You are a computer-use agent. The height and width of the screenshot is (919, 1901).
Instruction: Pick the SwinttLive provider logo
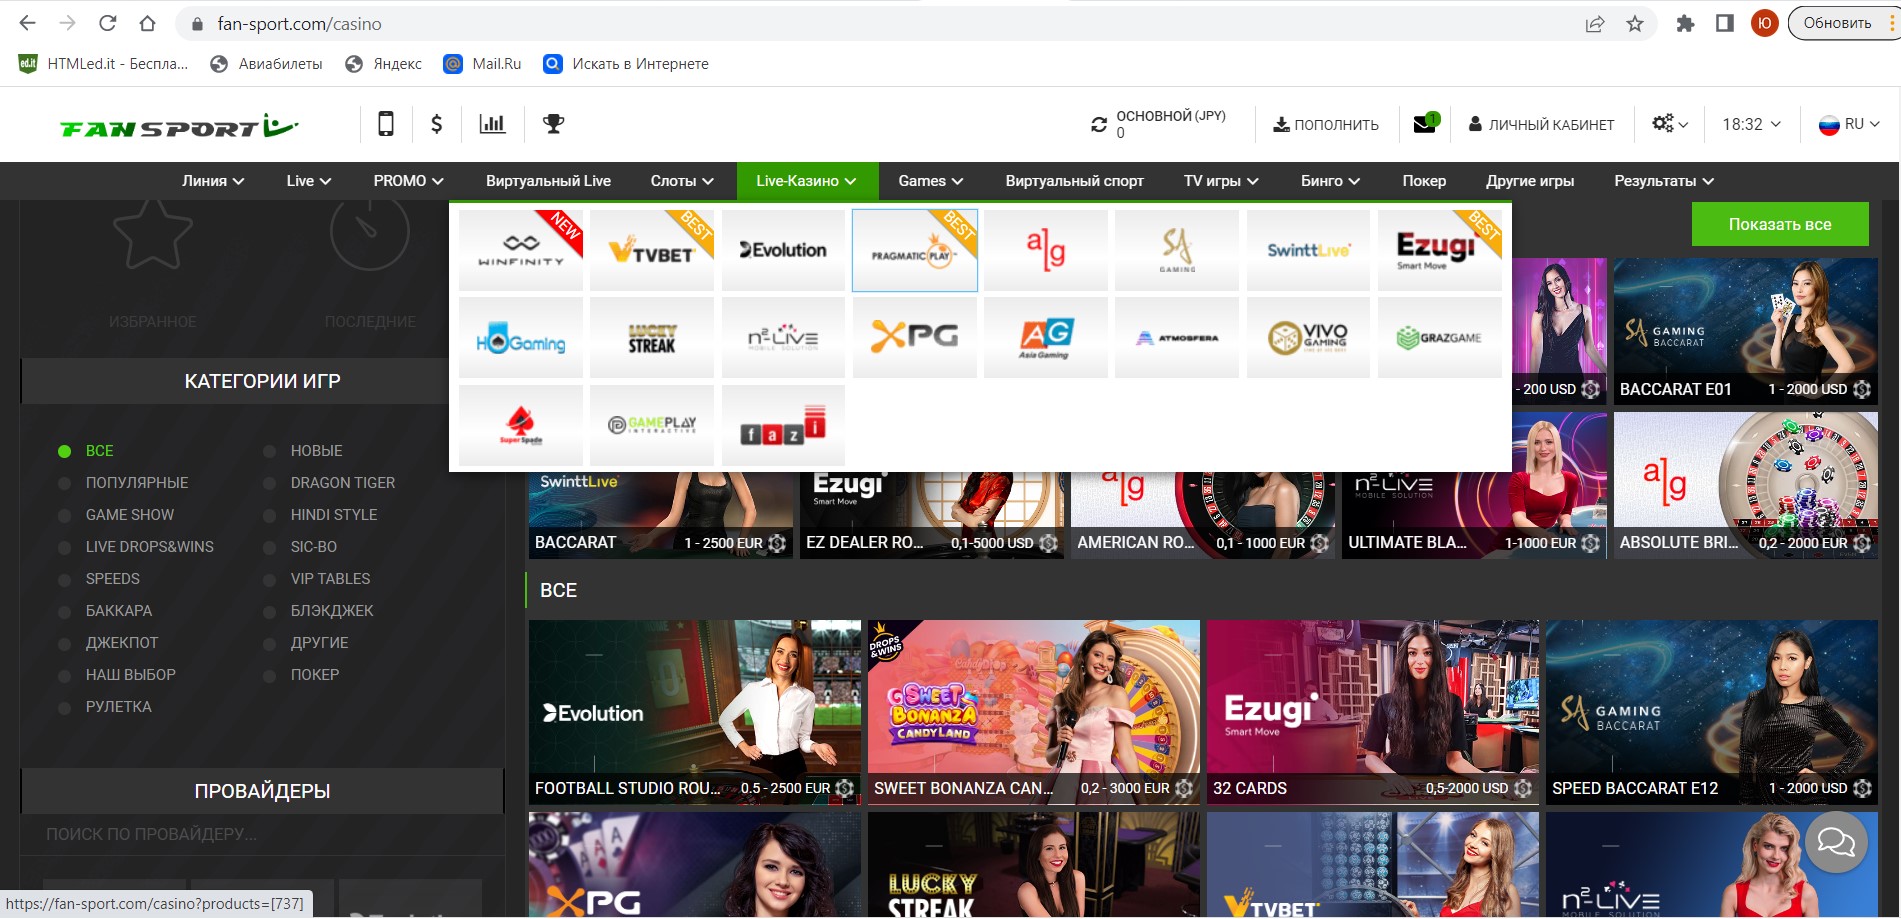tap(1308, 250)
